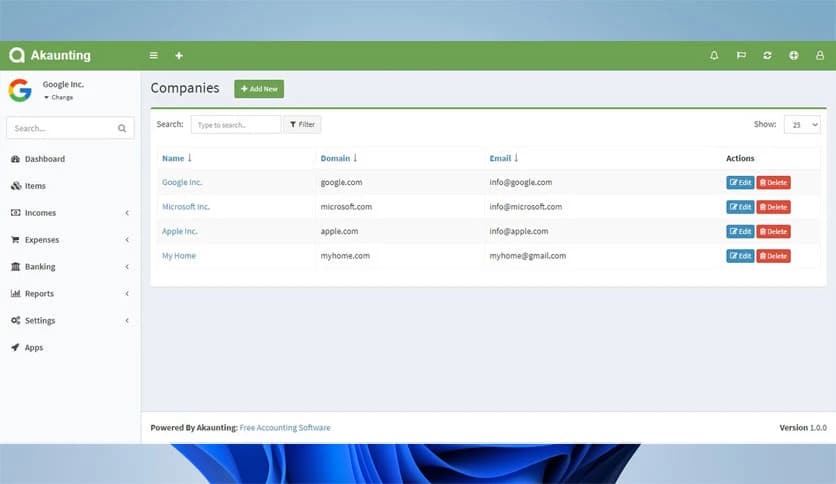The height and width of the screenshot is (484, 836).
Task: Edit the My Home row
Action: [740, 256]
